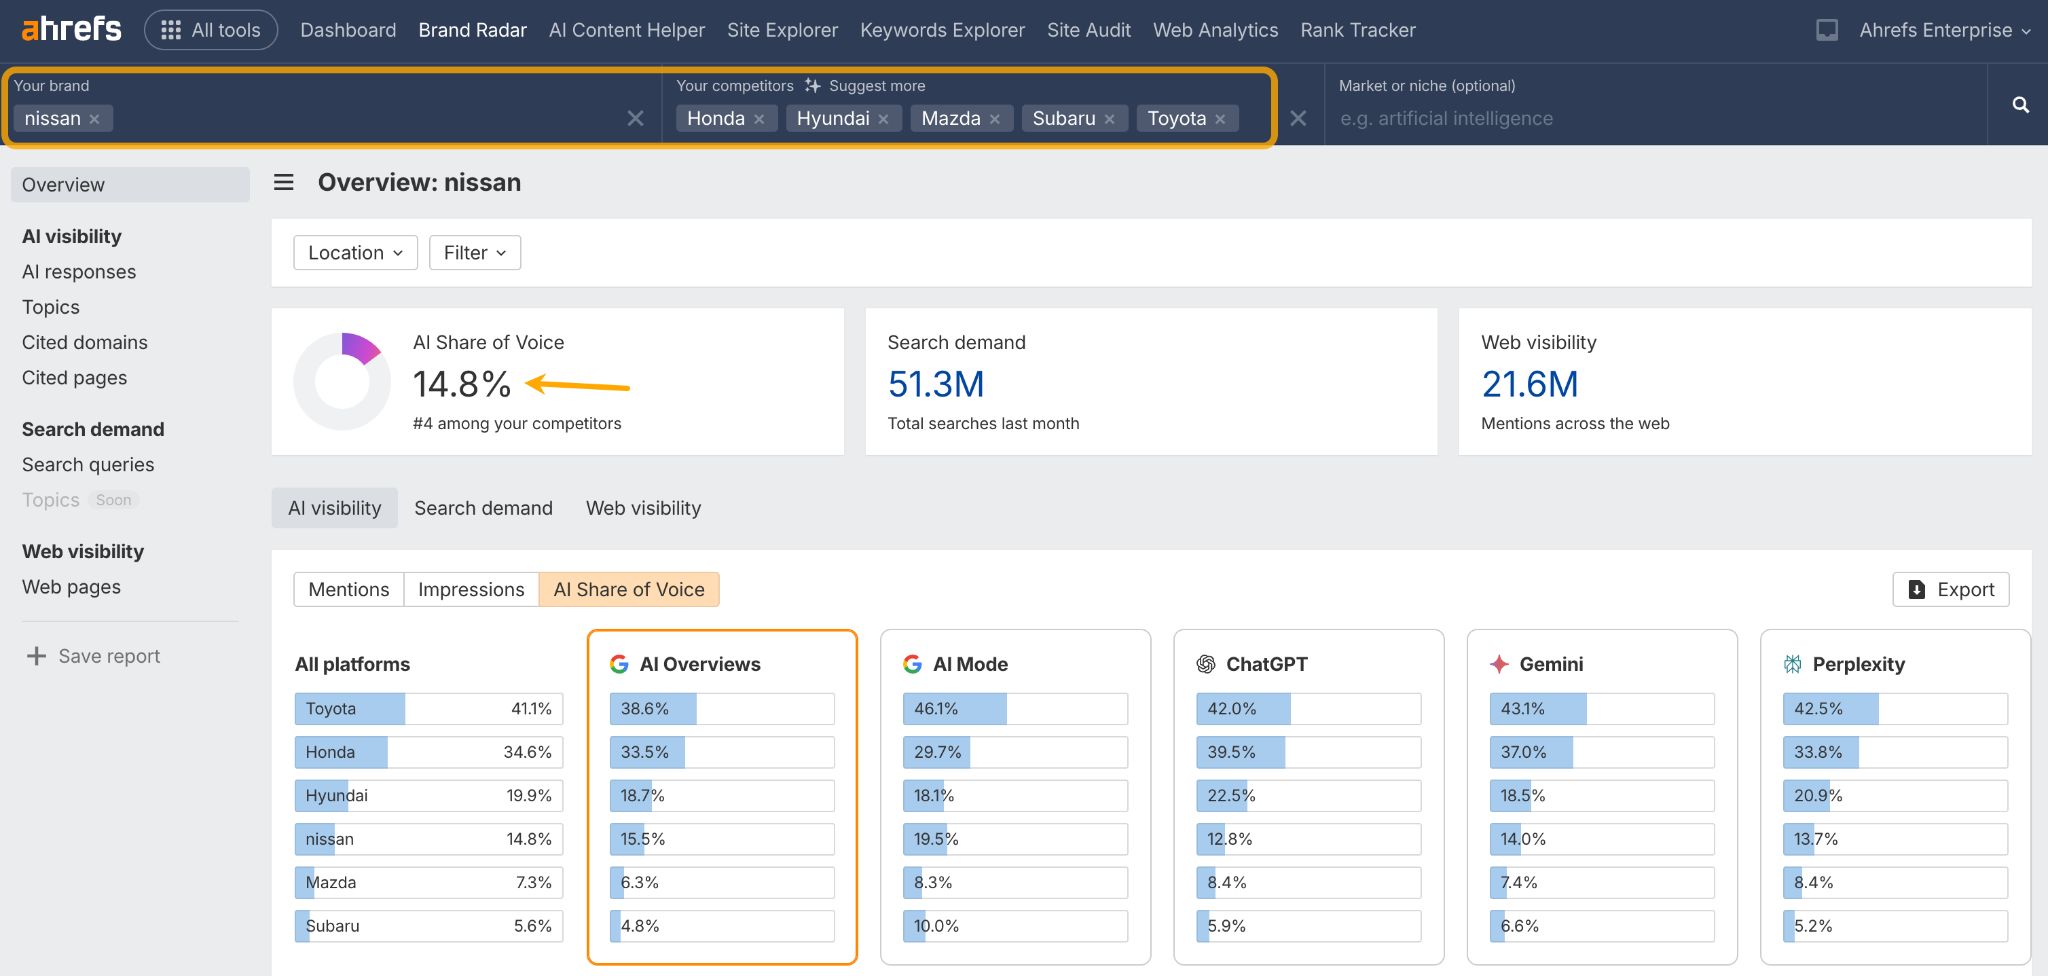Click the search magnifier icon
The height and width of the screenshot is (976, 2048).
(x=2019, y=104)
